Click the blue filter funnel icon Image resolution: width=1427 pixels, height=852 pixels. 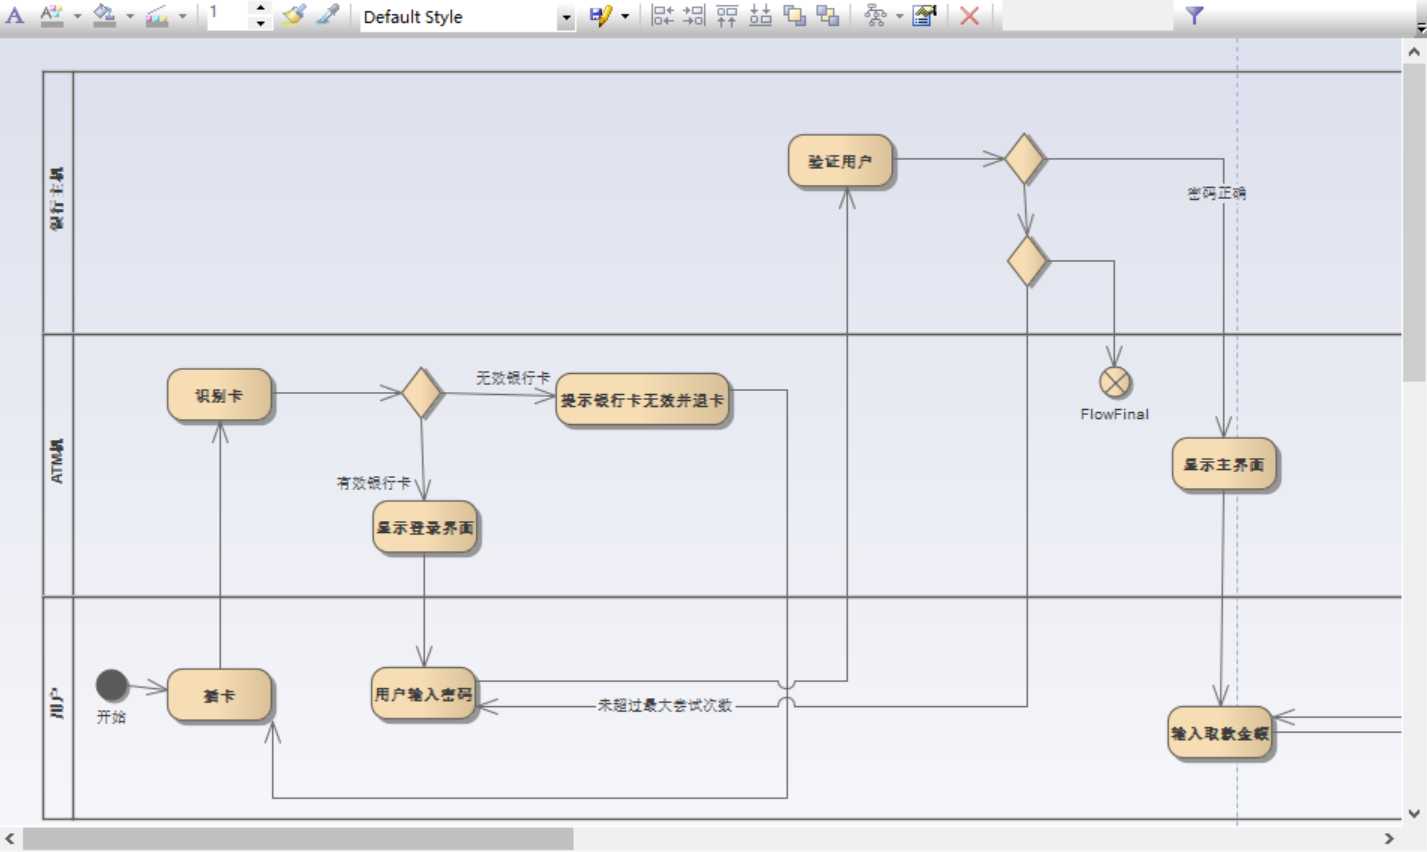click(x=1195, y=15)
